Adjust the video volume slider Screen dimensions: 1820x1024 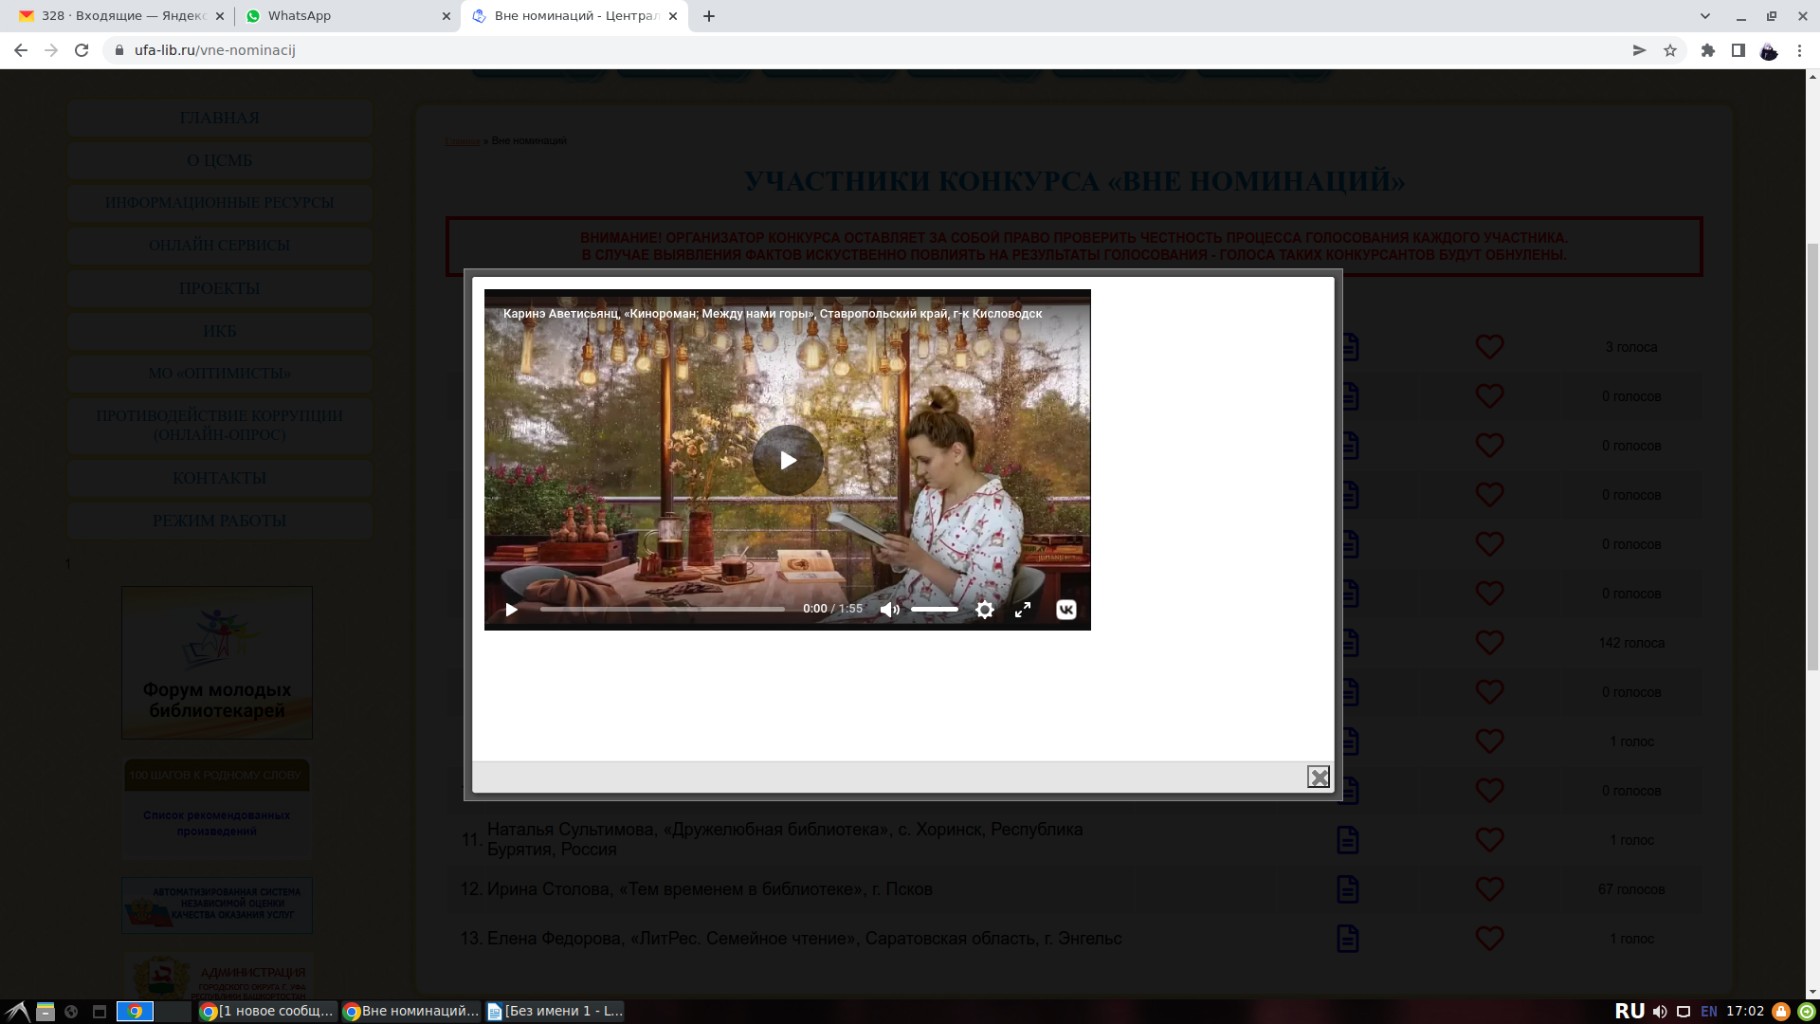tap(934, 609)
